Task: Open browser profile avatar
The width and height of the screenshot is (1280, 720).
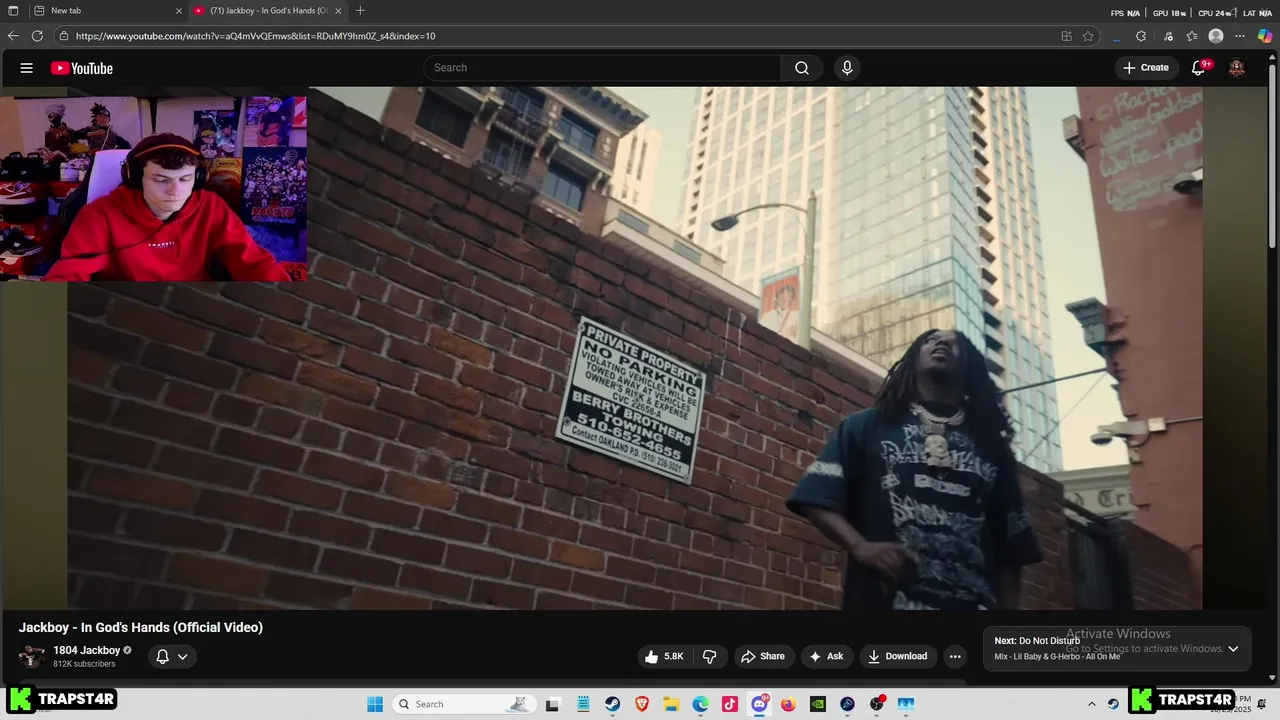Action: pyautogui.click(x=1216, y=36)
